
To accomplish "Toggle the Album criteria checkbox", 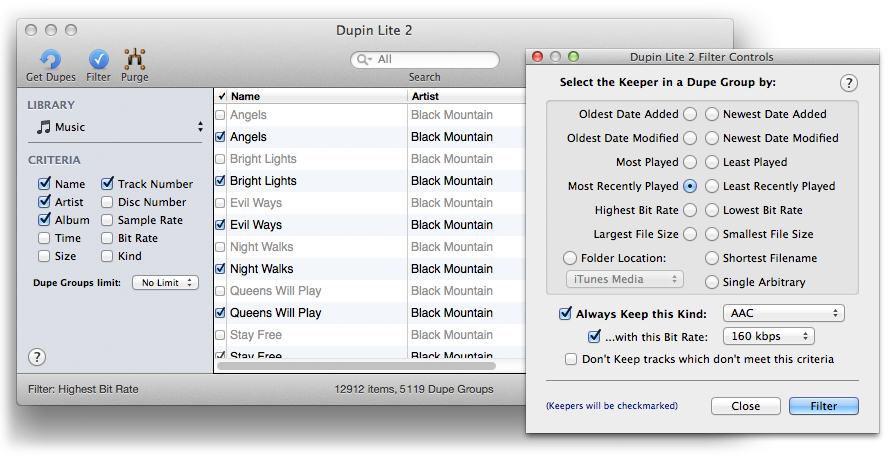I will [44, 220].
